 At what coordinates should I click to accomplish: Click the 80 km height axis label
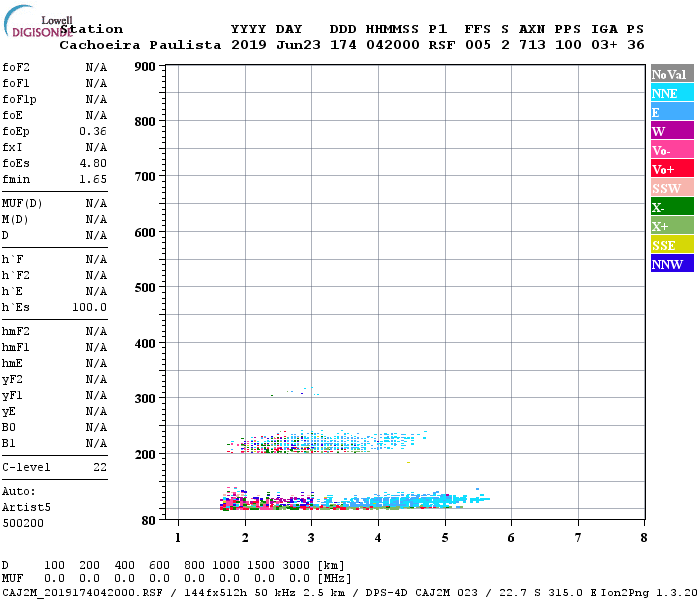149,521
